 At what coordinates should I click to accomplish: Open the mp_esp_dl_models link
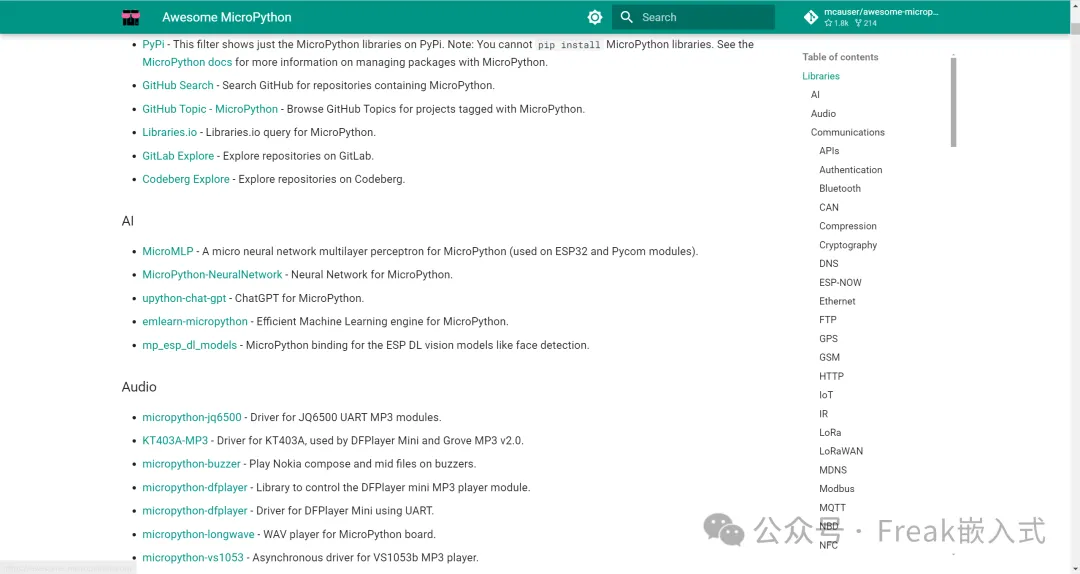(x=189, y=345)
